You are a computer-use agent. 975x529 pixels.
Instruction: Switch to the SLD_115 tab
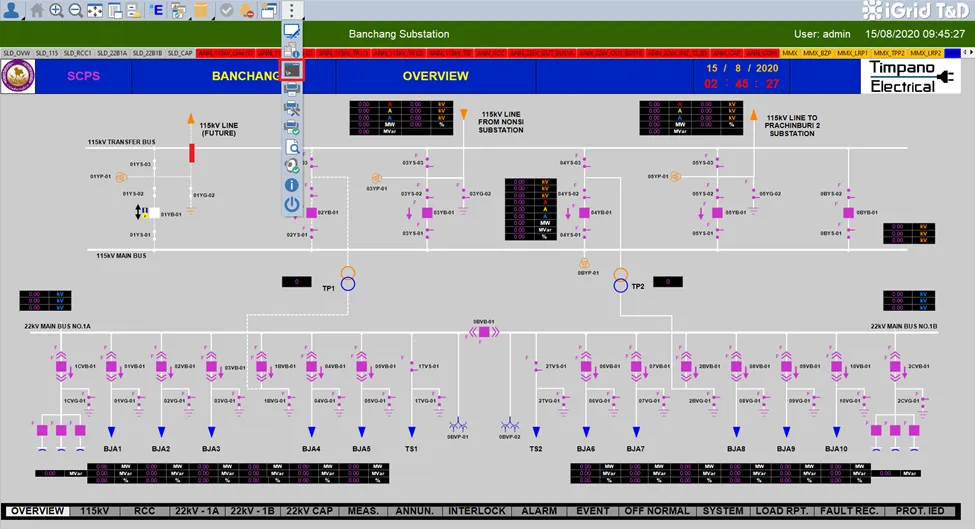point(47,53)
